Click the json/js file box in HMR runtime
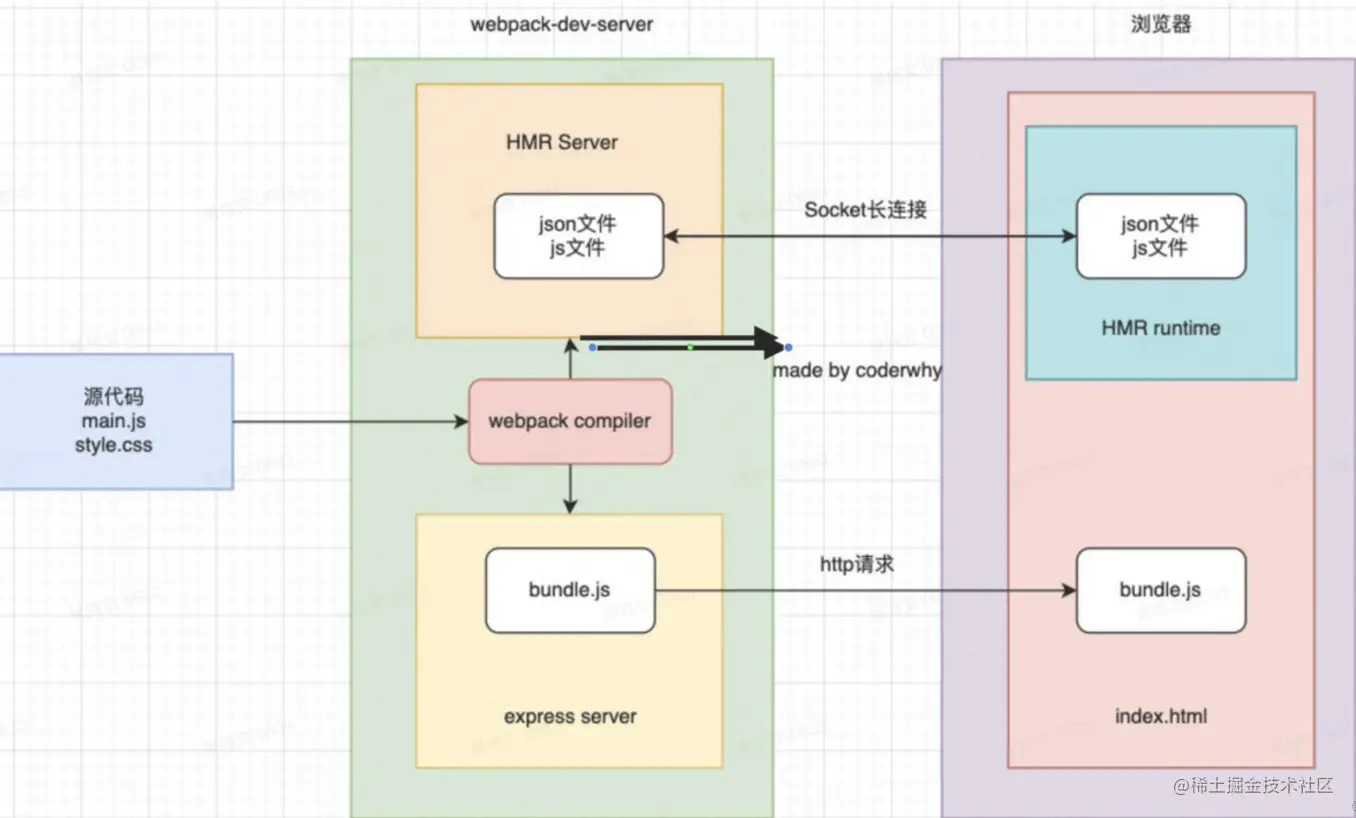The height and width of the screenshot is (818, 1356). click(1161, 236)
